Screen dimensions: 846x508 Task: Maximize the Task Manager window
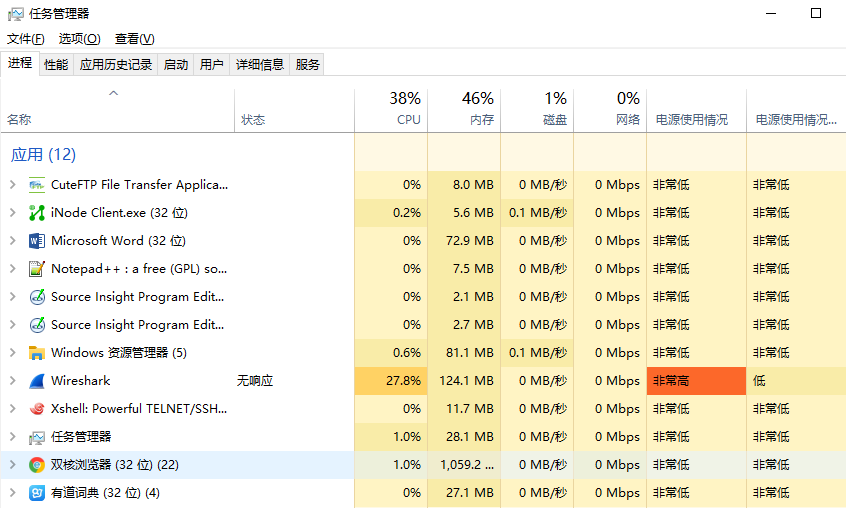pyautogui.click(x=816, y=13)
